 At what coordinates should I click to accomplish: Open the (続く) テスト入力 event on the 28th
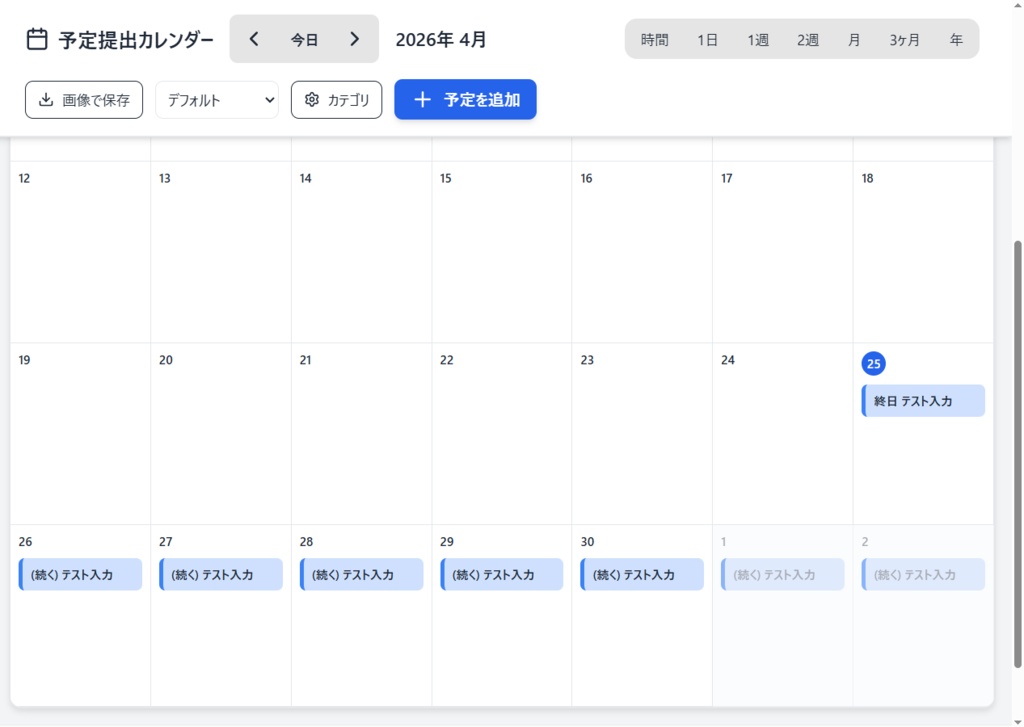click(x=361, y=575)
